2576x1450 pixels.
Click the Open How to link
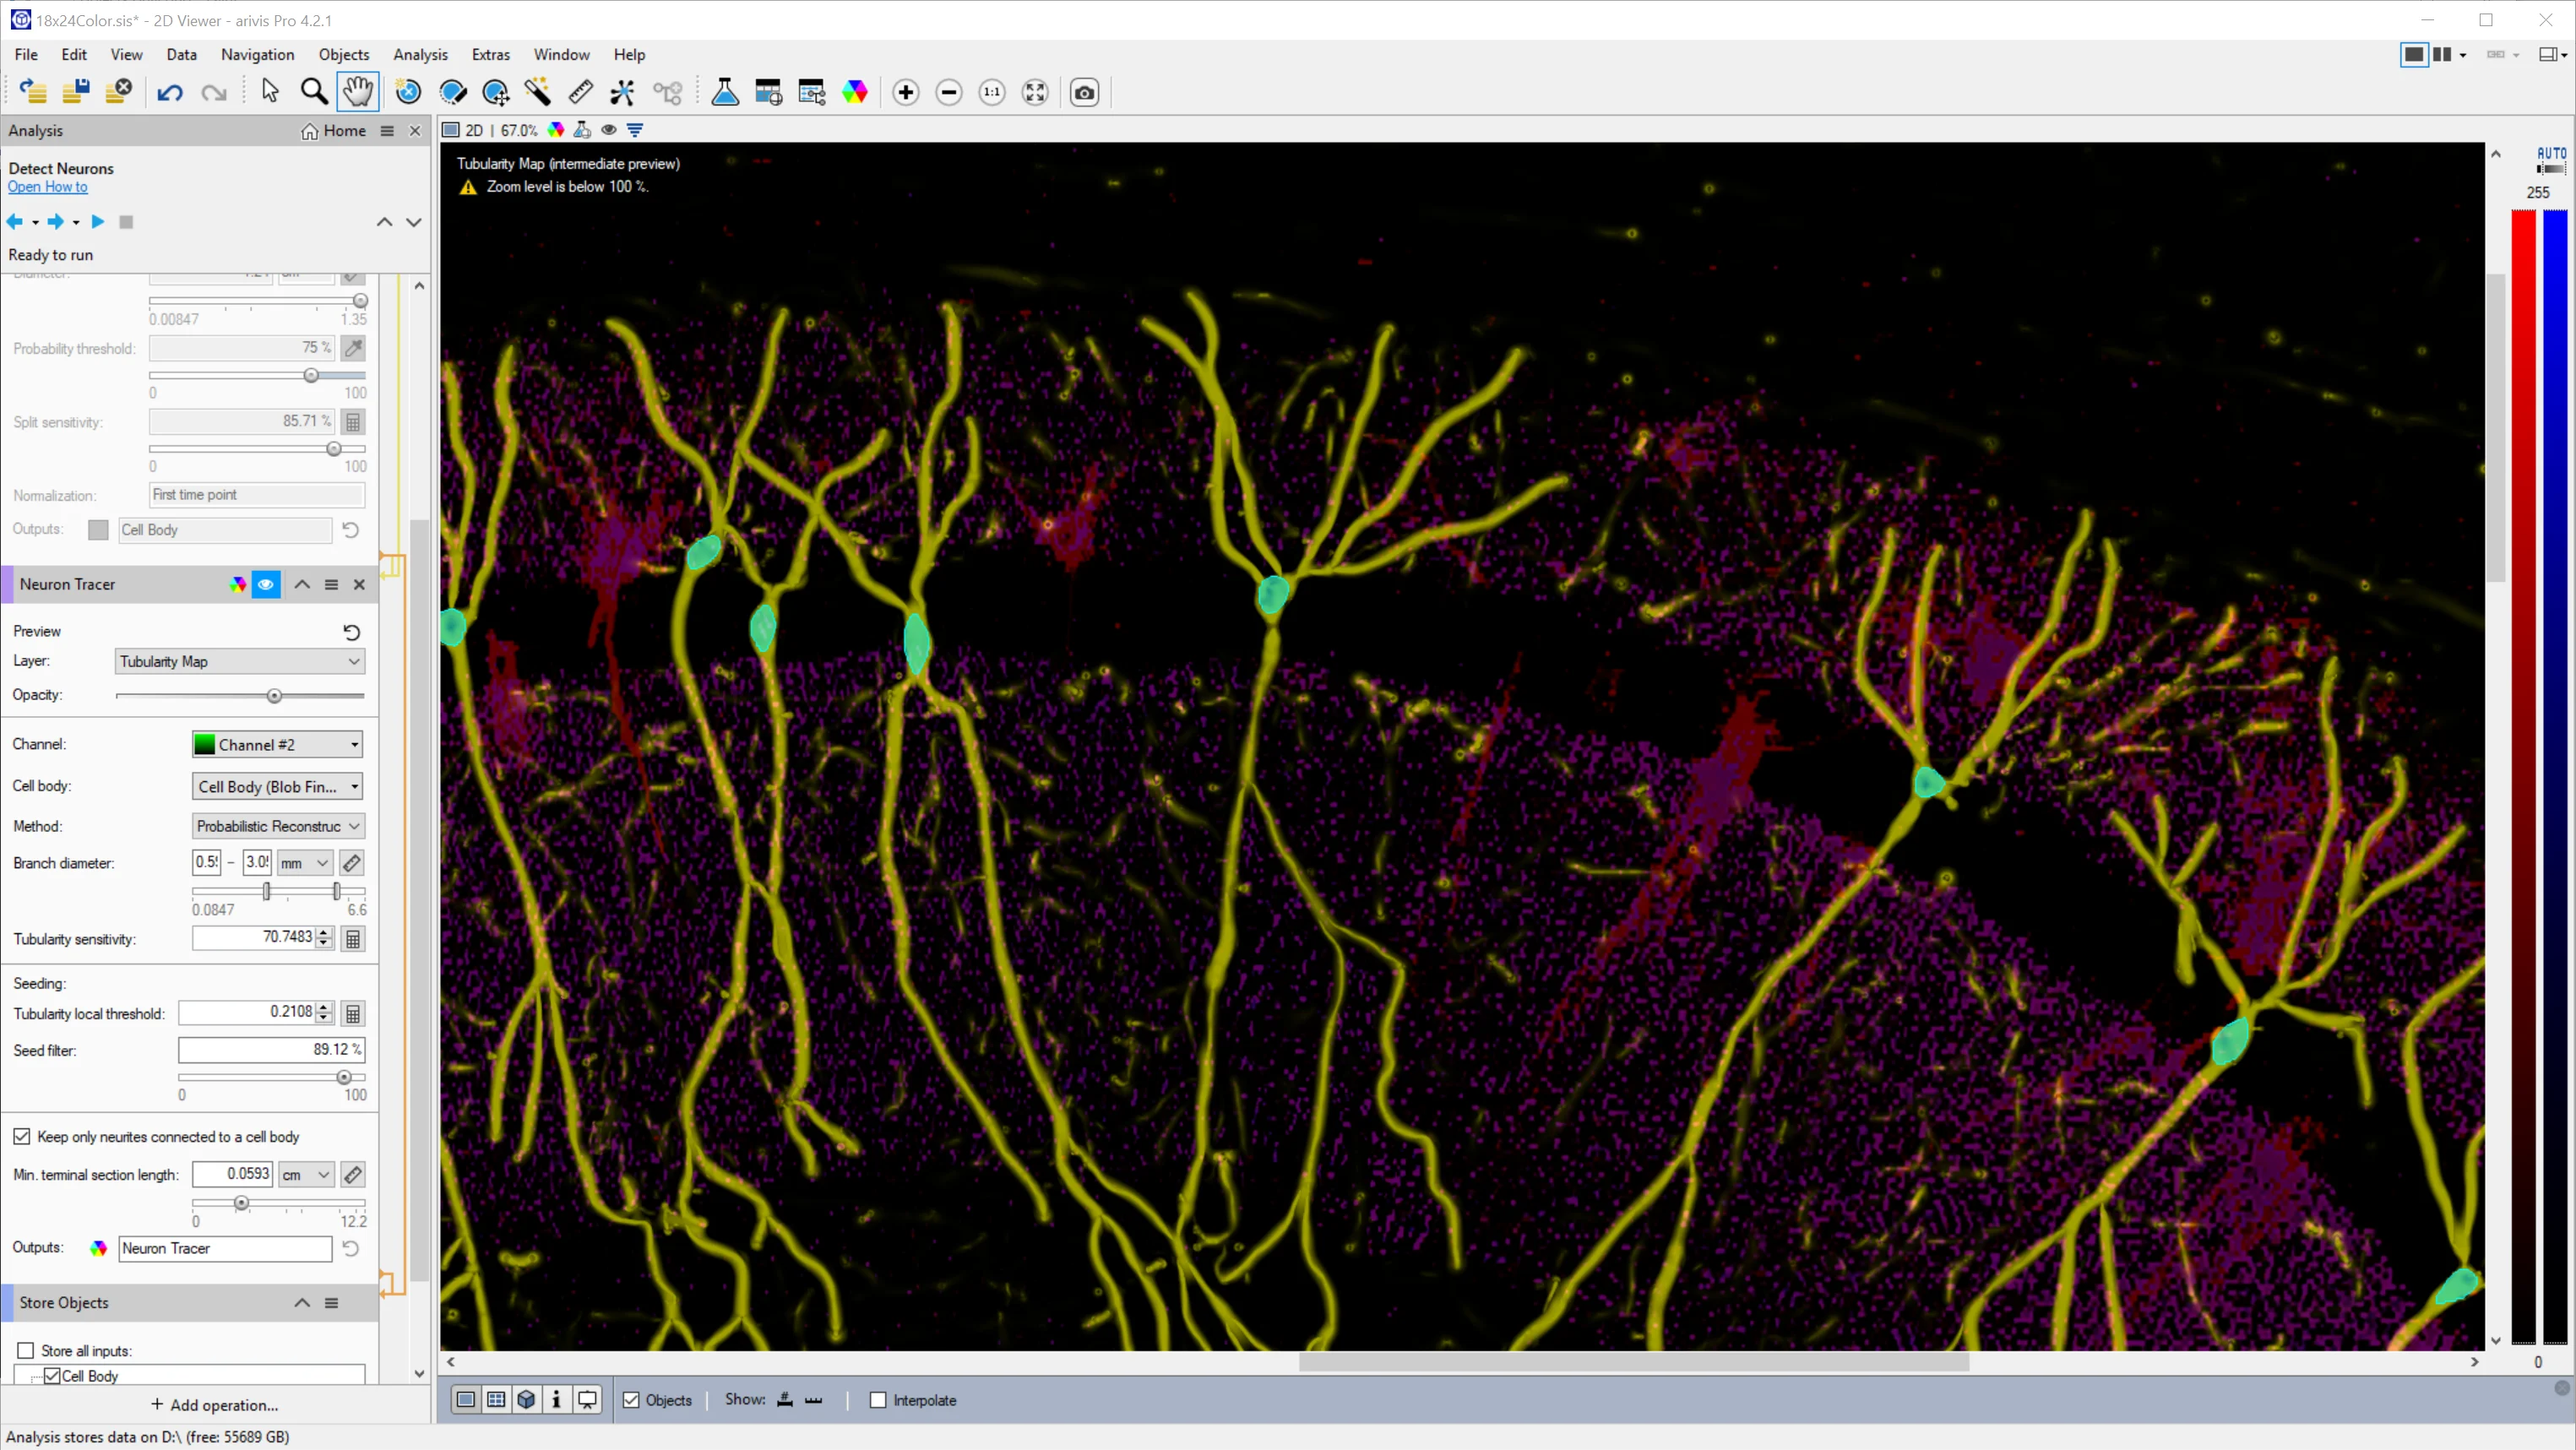click(48, 187)
